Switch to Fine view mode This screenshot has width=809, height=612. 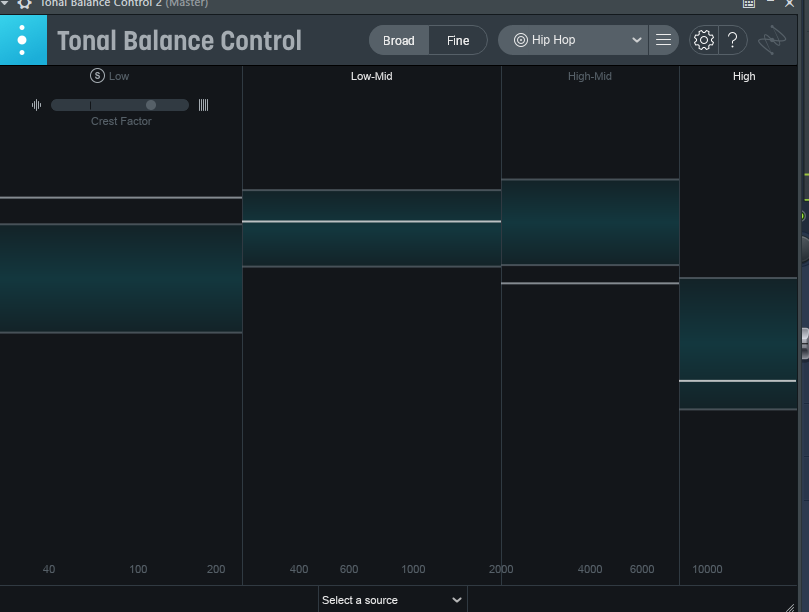[458, 40]
